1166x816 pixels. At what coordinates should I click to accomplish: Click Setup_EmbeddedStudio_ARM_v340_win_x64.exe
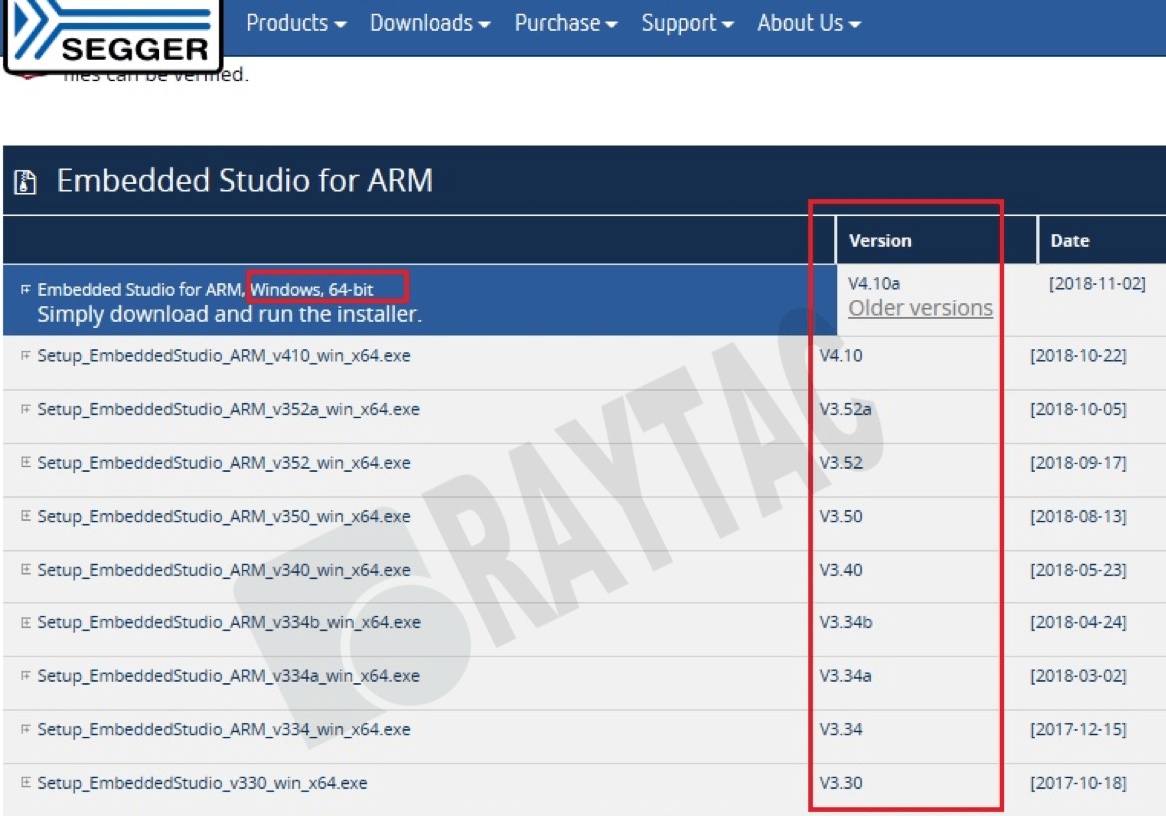point(224,570)
